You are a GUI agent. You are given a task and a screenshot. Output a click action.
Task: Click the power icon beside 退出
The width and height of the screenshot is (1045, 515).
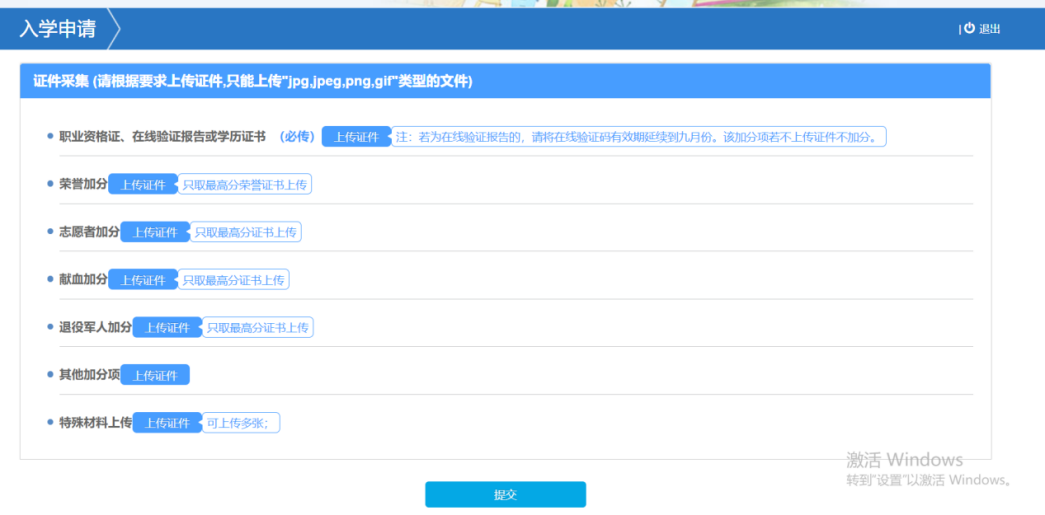pos(969,29)
